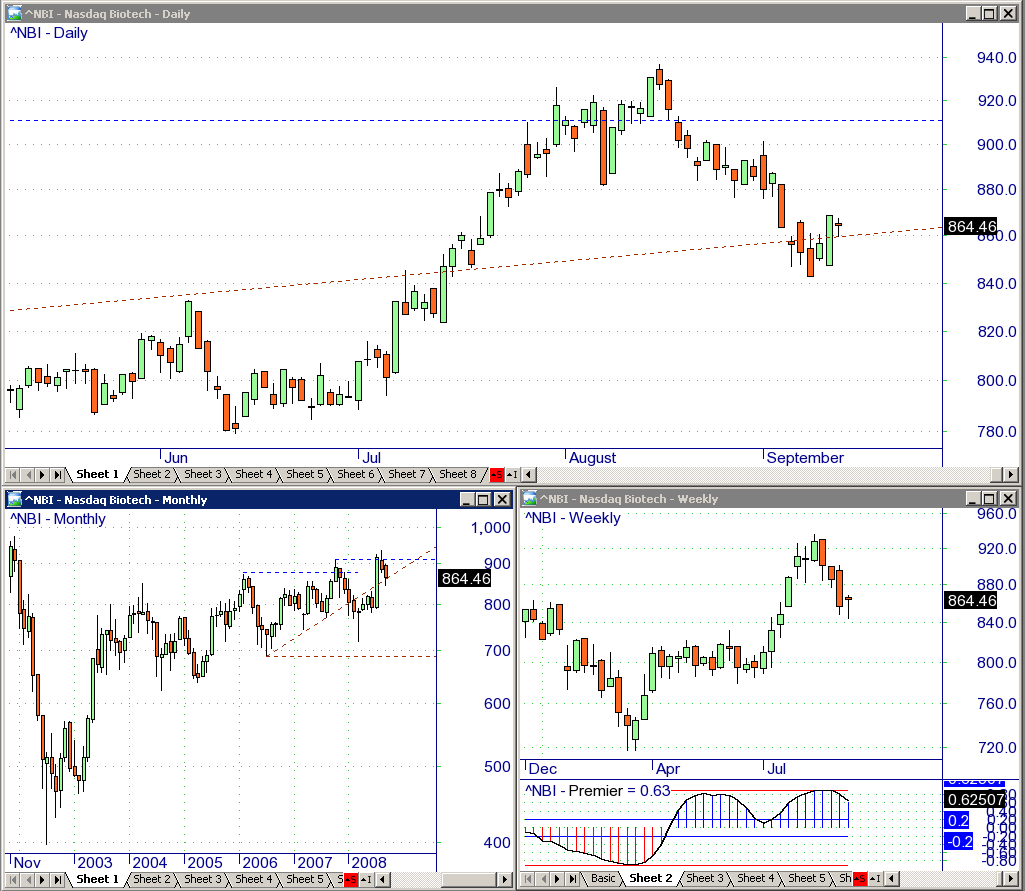Switch to Sheet 3 in Monthly window
The height and width of the screenshot is (891, 1025).
[203, 880]
